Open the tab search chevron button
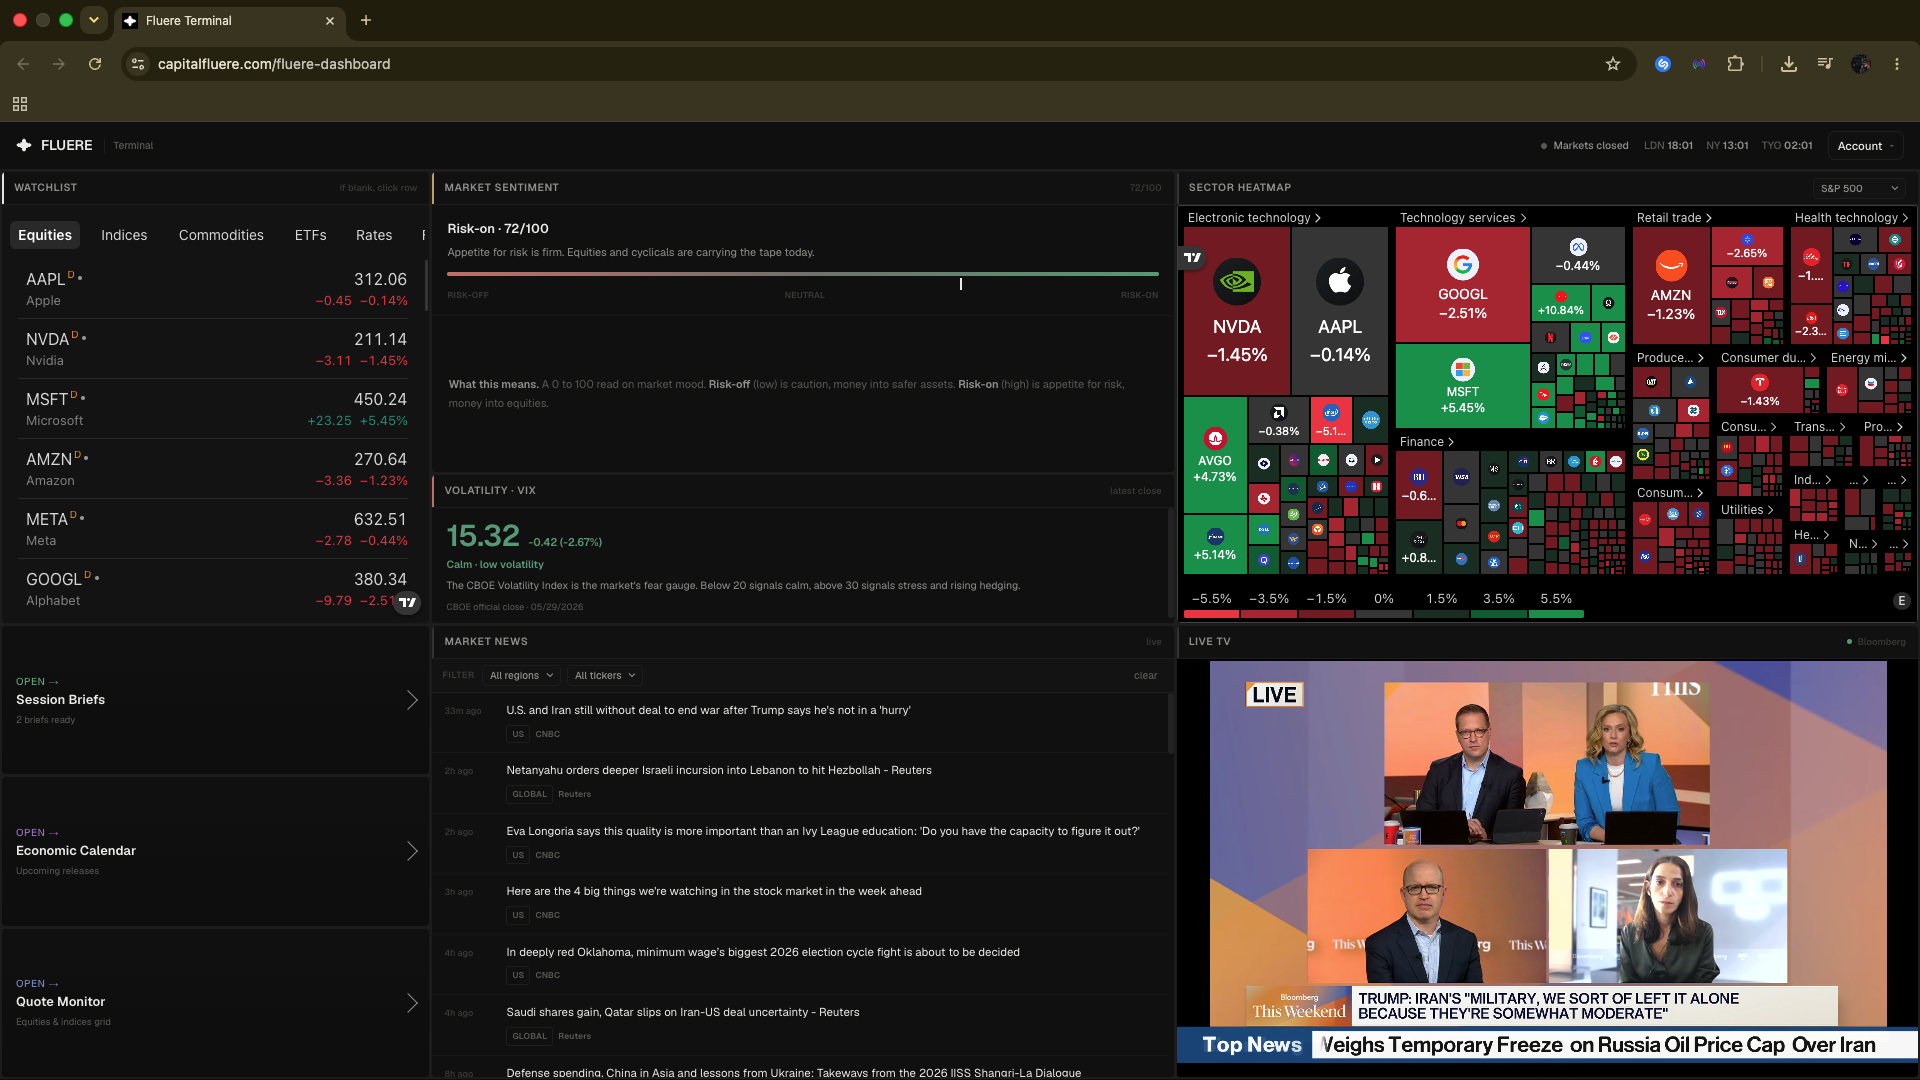The height and width of the screenshot is (1080, 1920). (x=94, y=20)
